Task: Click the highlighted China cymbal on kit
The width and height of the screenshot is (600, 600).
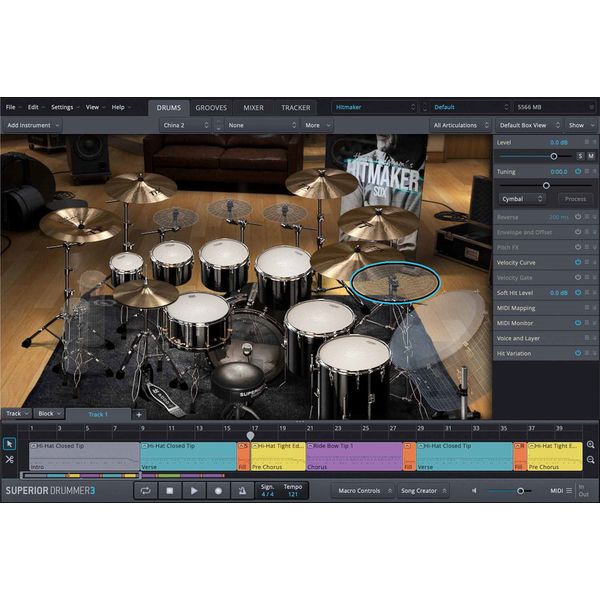Action: click(x=395, y=282)
